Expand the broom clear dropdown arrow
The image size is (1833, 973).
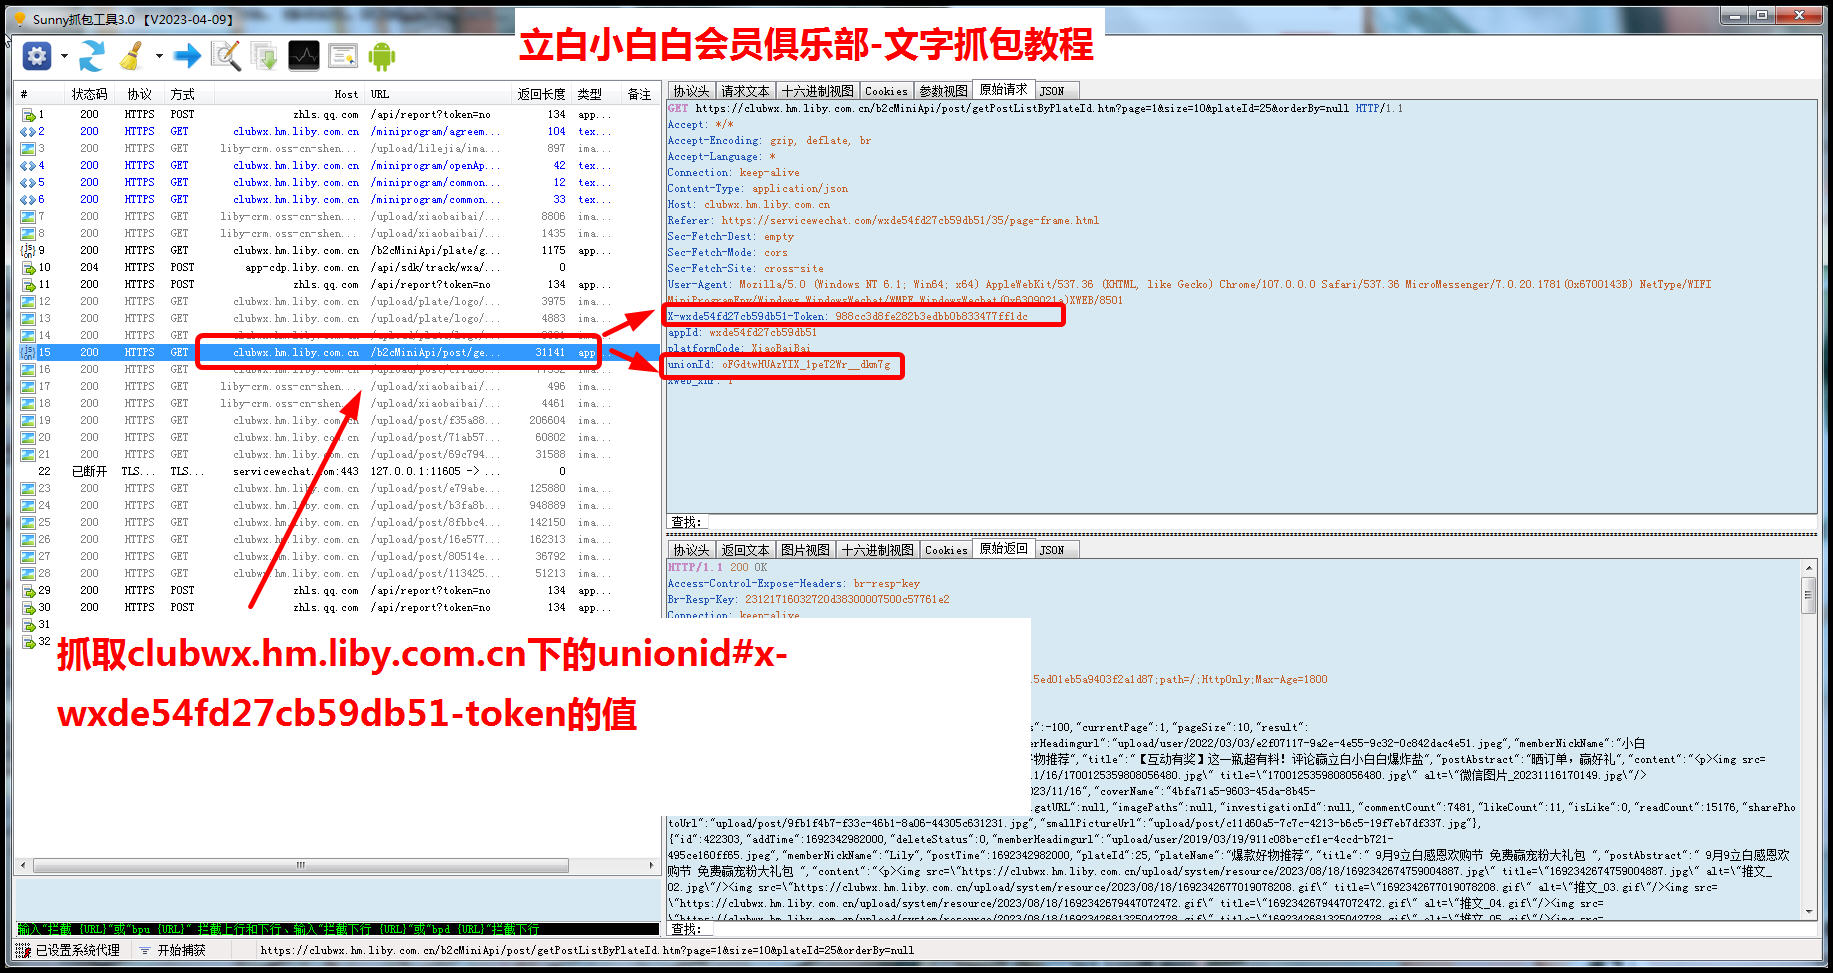coord(159,56)
